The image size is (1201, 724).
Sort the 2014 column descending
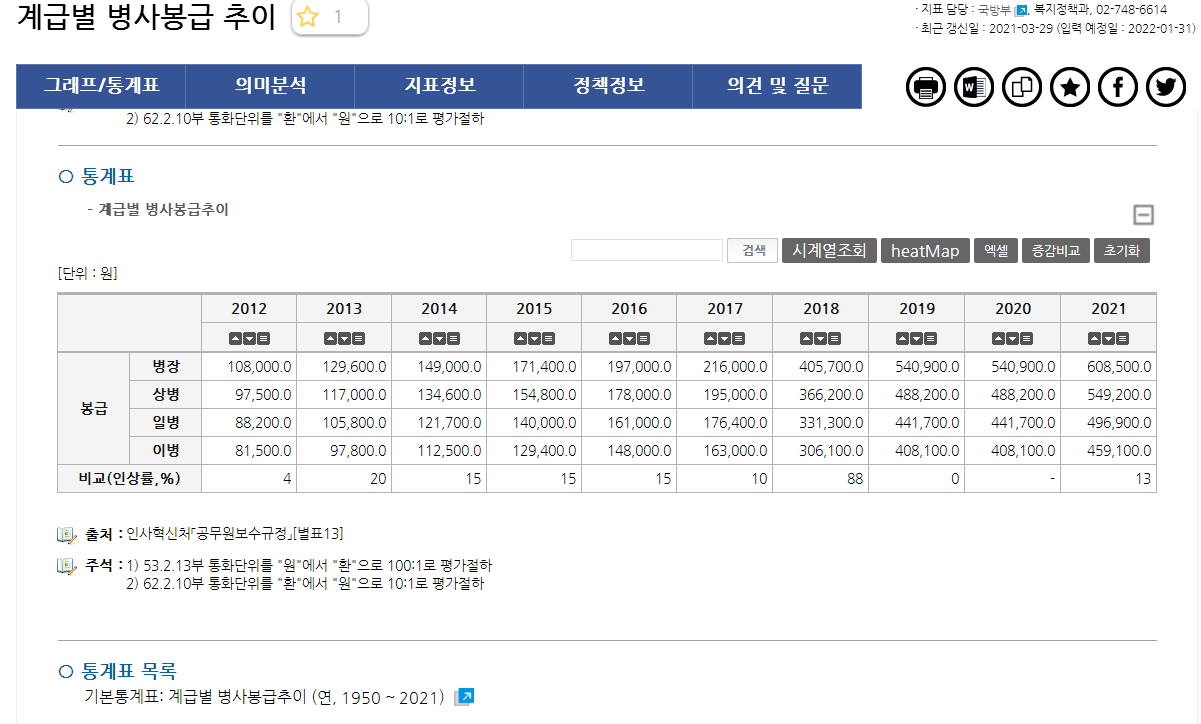[x=439, y=339]
